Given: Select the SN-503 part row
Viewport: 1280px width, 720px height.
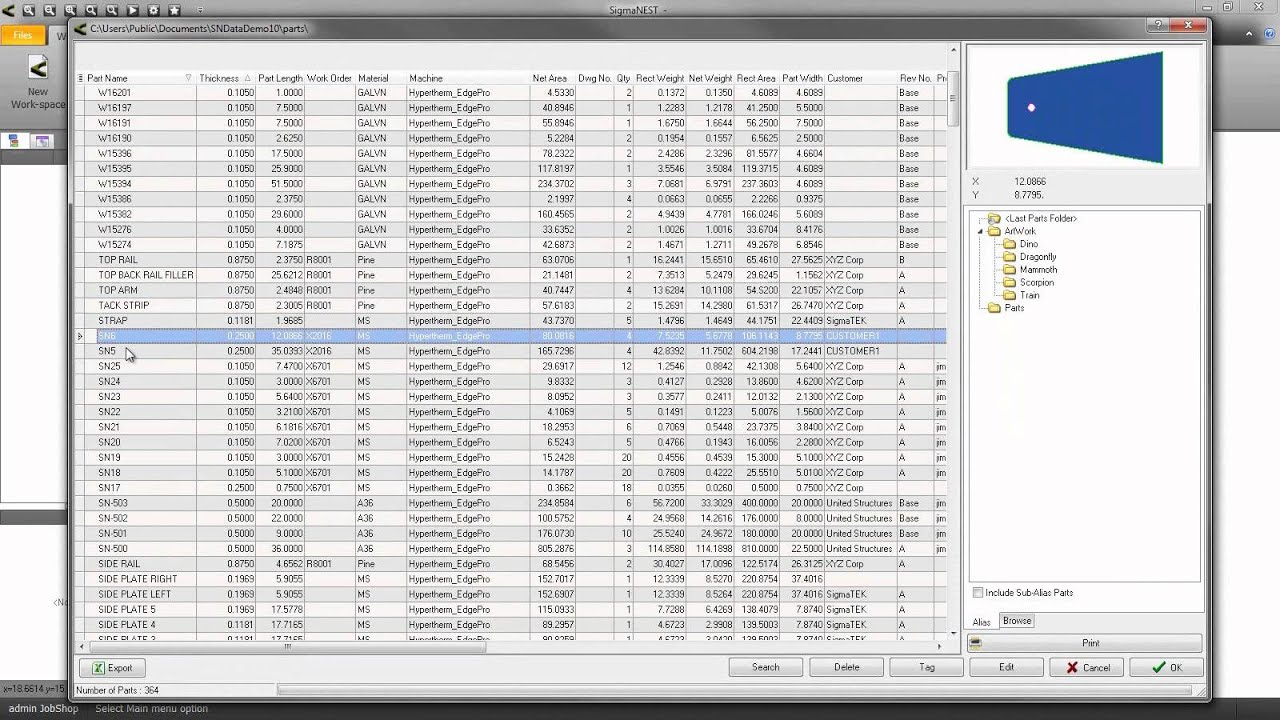Looking at the screenshot, I should (x=510, y=503).
